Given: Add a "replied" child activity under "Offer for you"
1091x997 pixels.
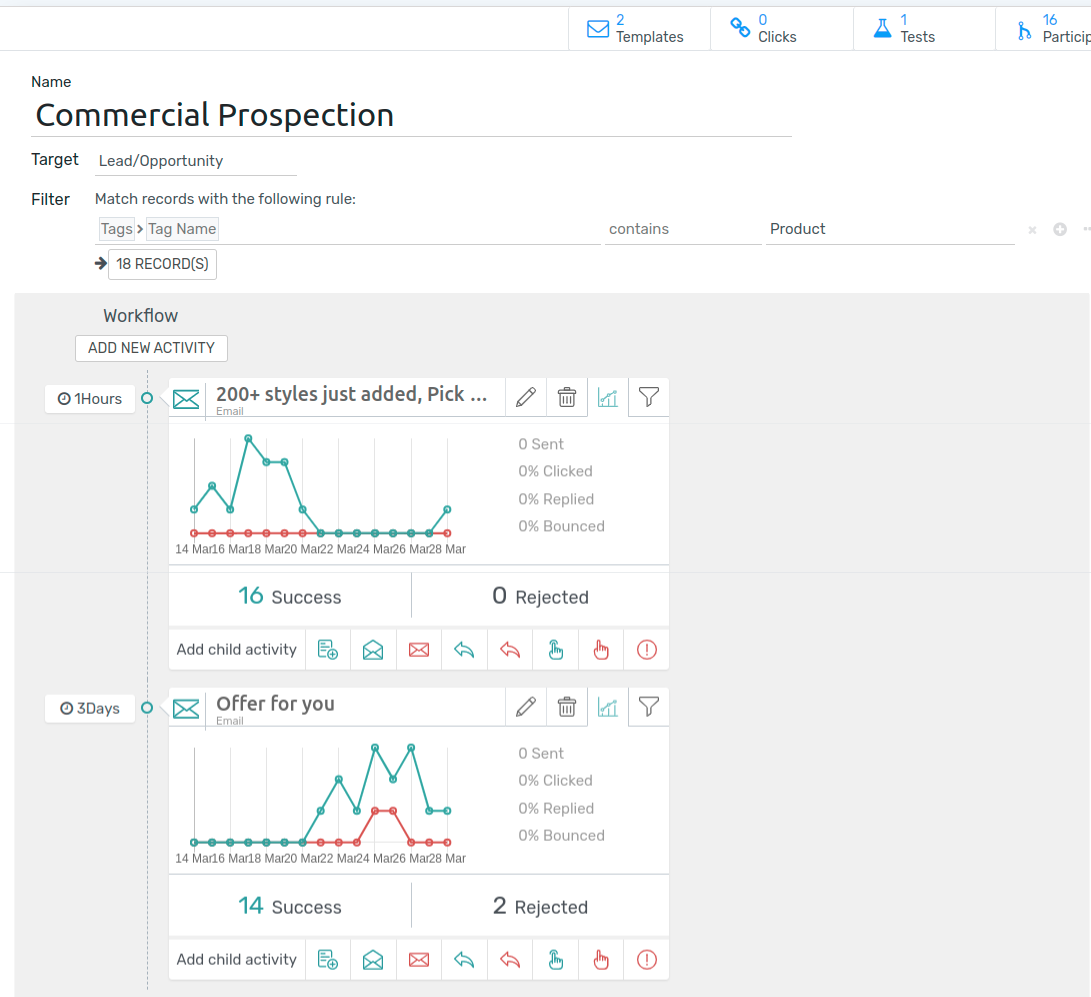Looking at the screenshot, I should (464, 959).
